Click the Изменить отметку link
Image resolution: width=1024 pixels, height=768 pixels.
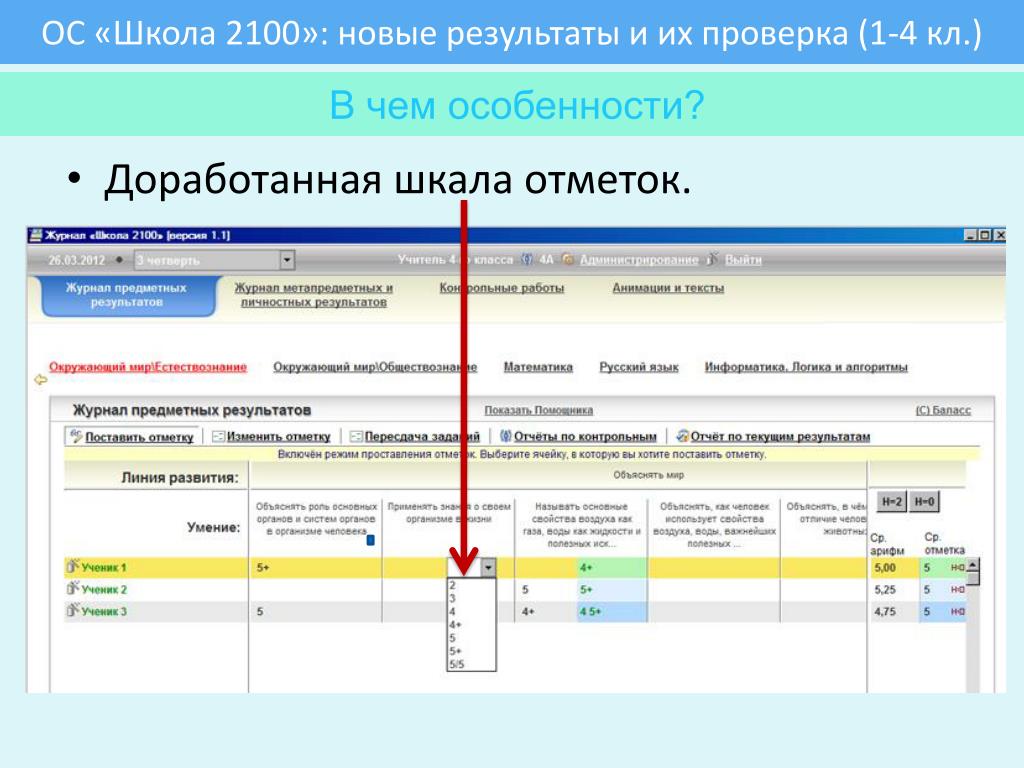[x=278, y=436]
